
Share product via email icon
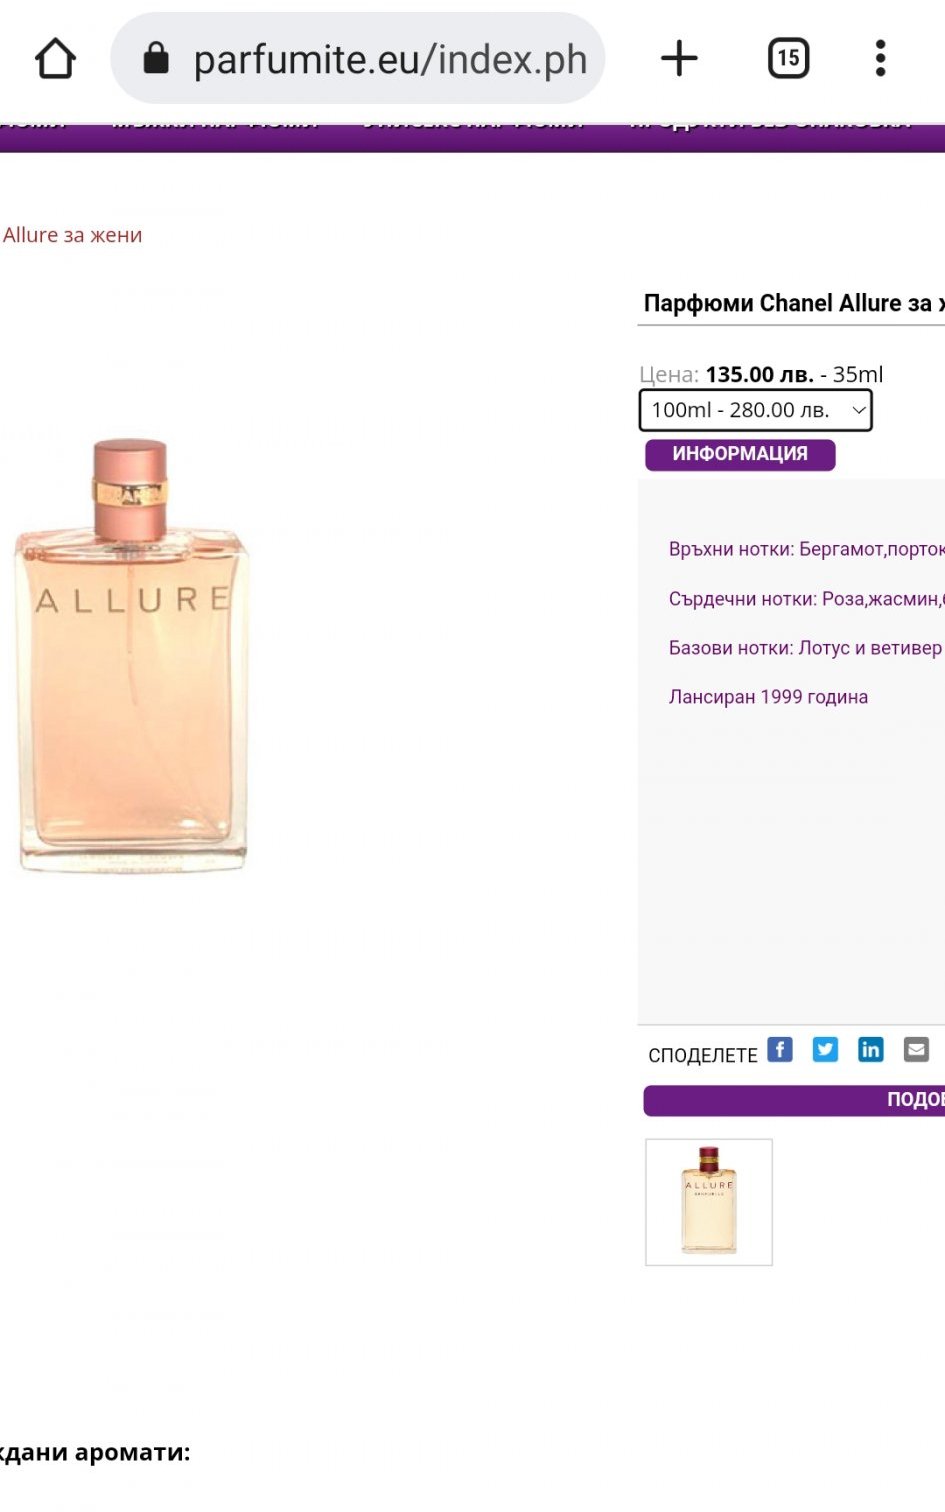[916, 1049]
